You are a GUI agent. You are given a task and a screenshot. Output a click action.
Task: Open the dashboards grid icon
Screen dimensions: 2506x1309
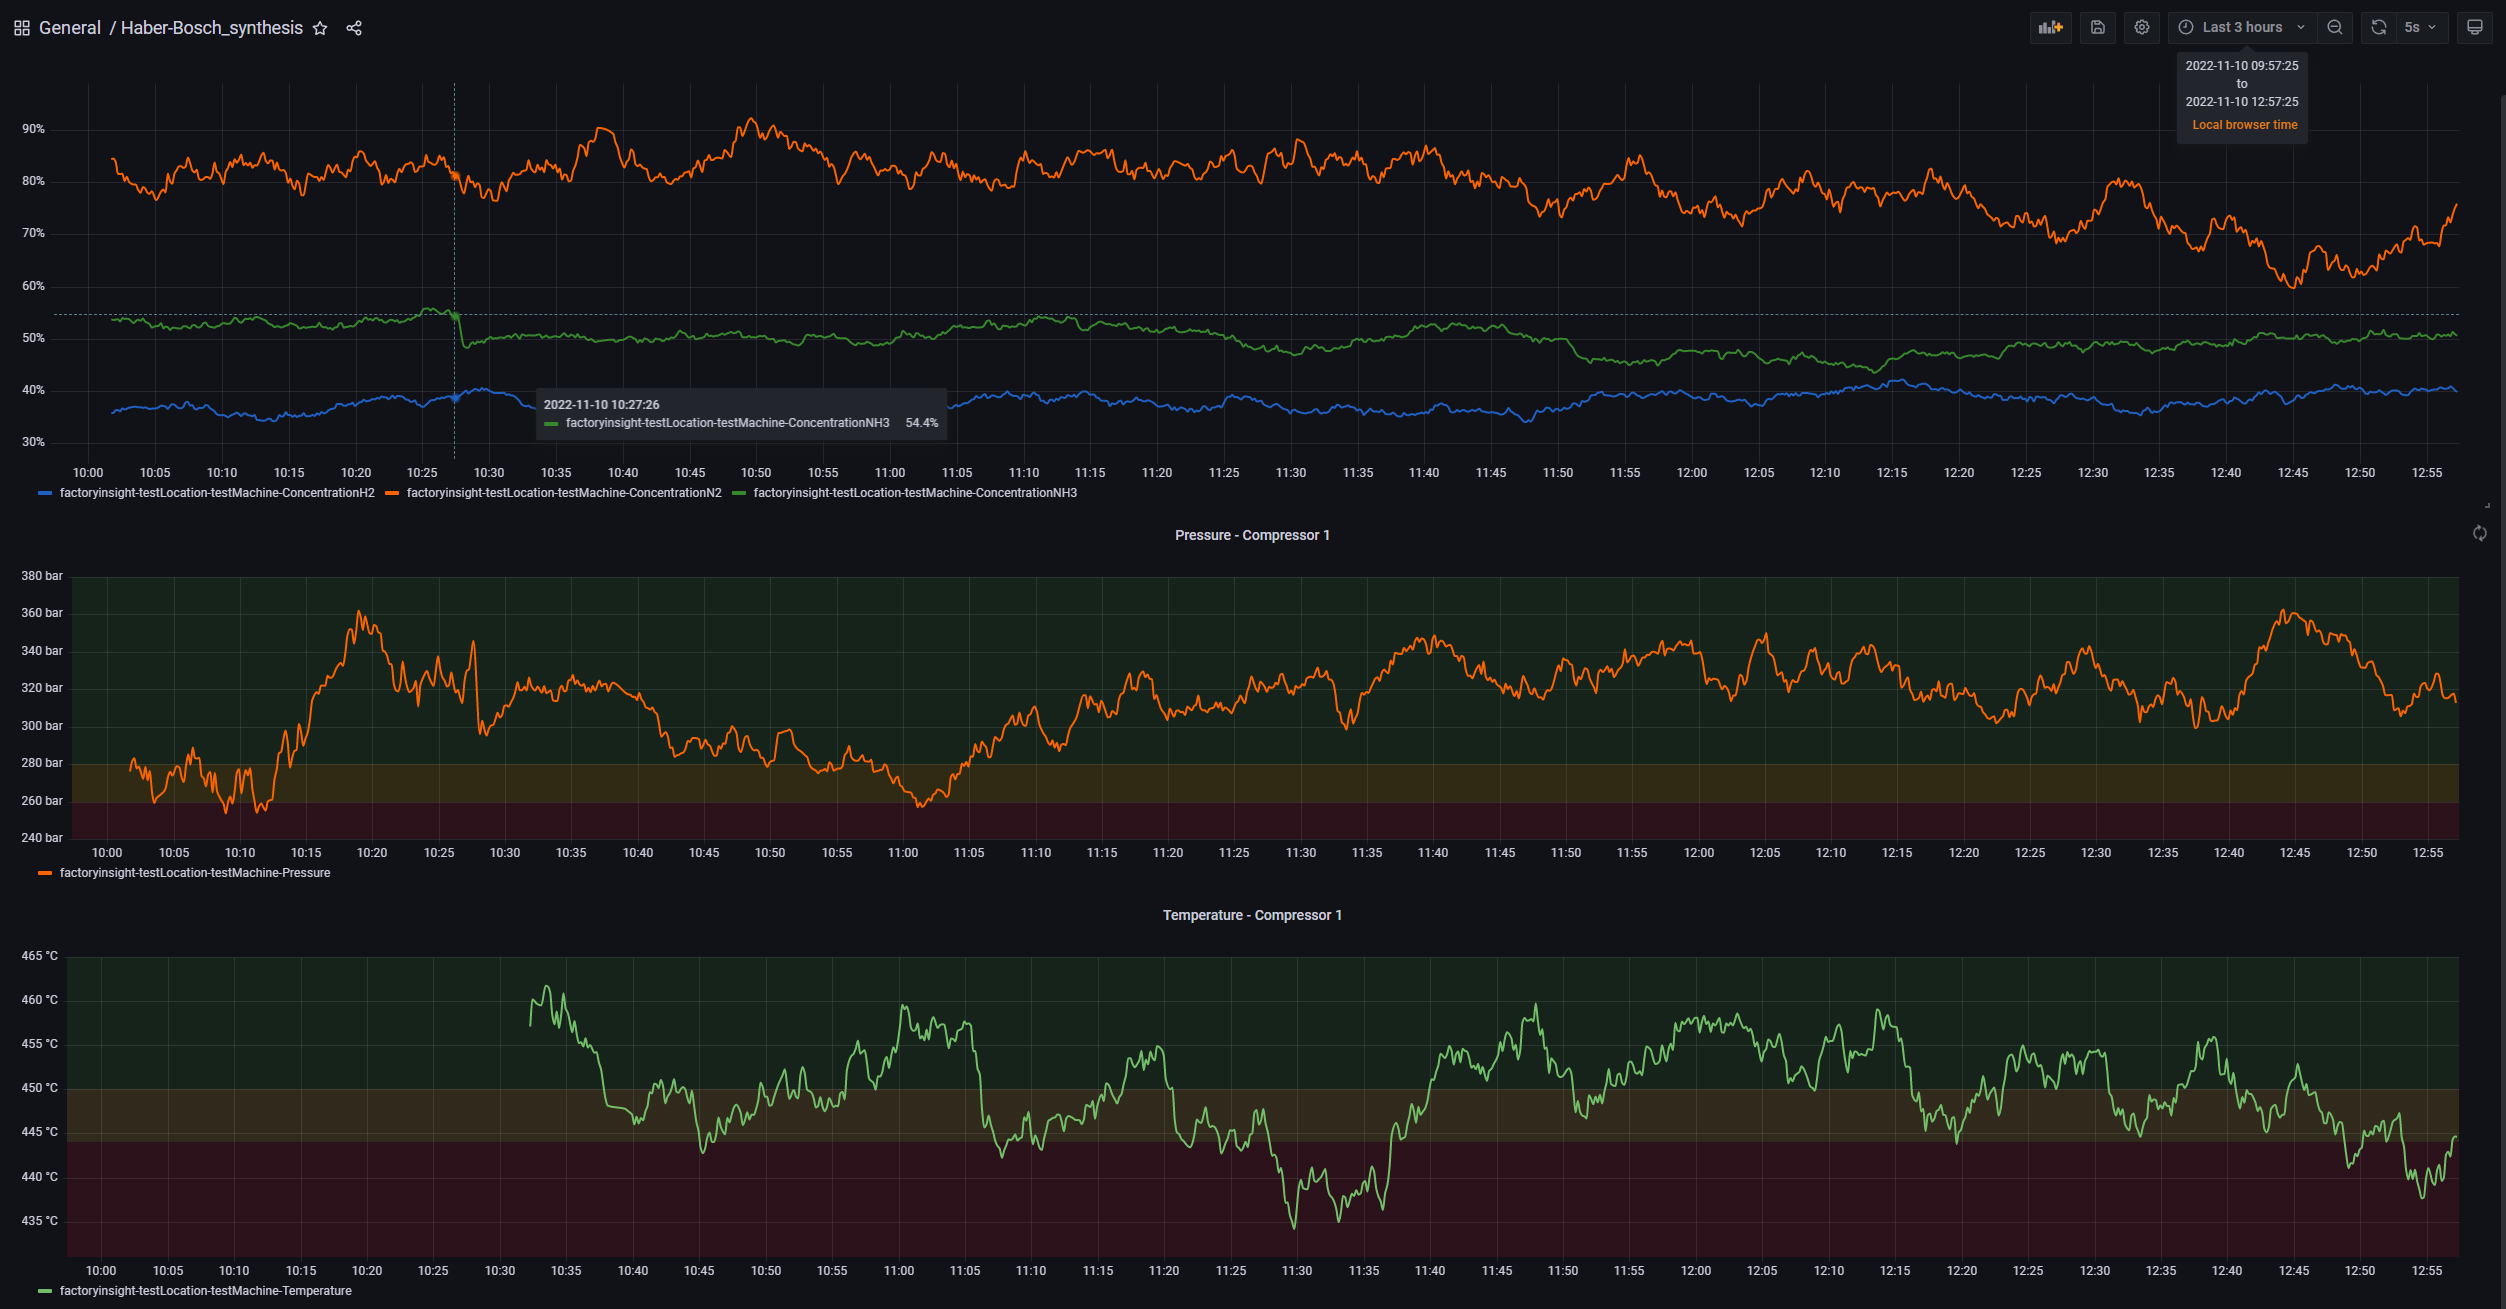tap(21, 29)
